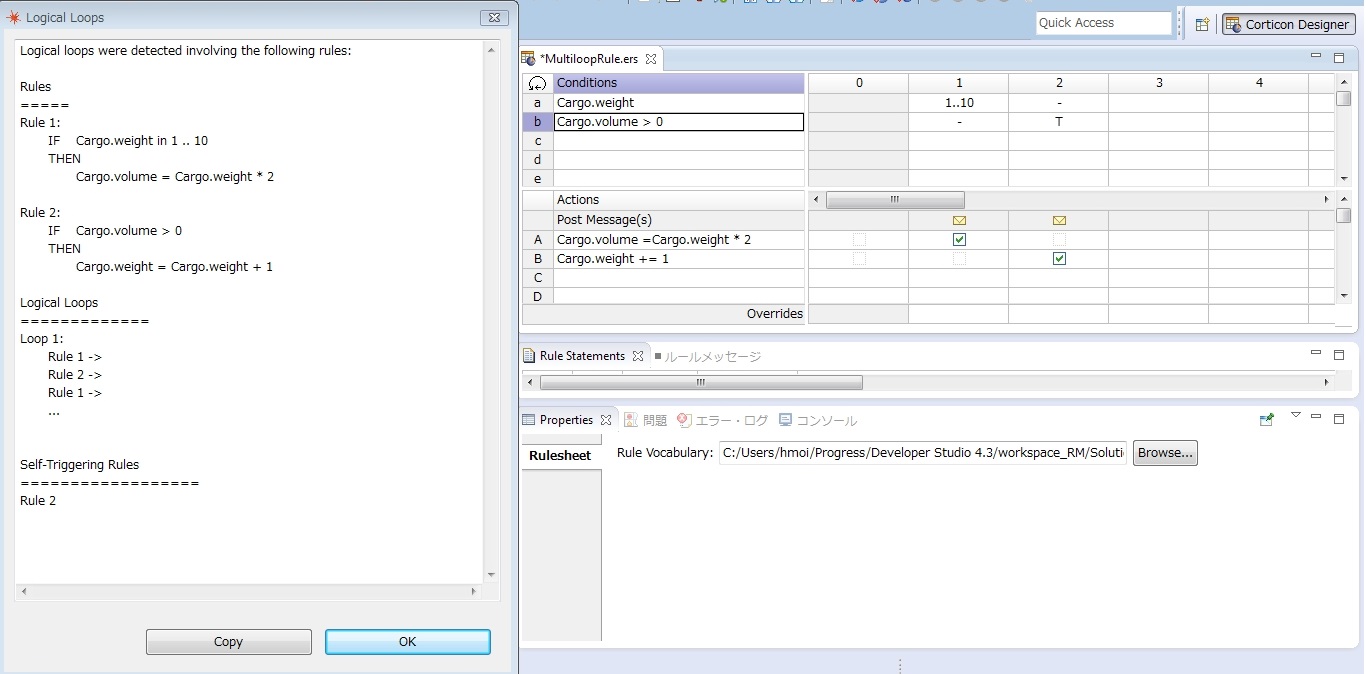Click the Quick Access search field
The image size is (1366, 674).
1103,23
